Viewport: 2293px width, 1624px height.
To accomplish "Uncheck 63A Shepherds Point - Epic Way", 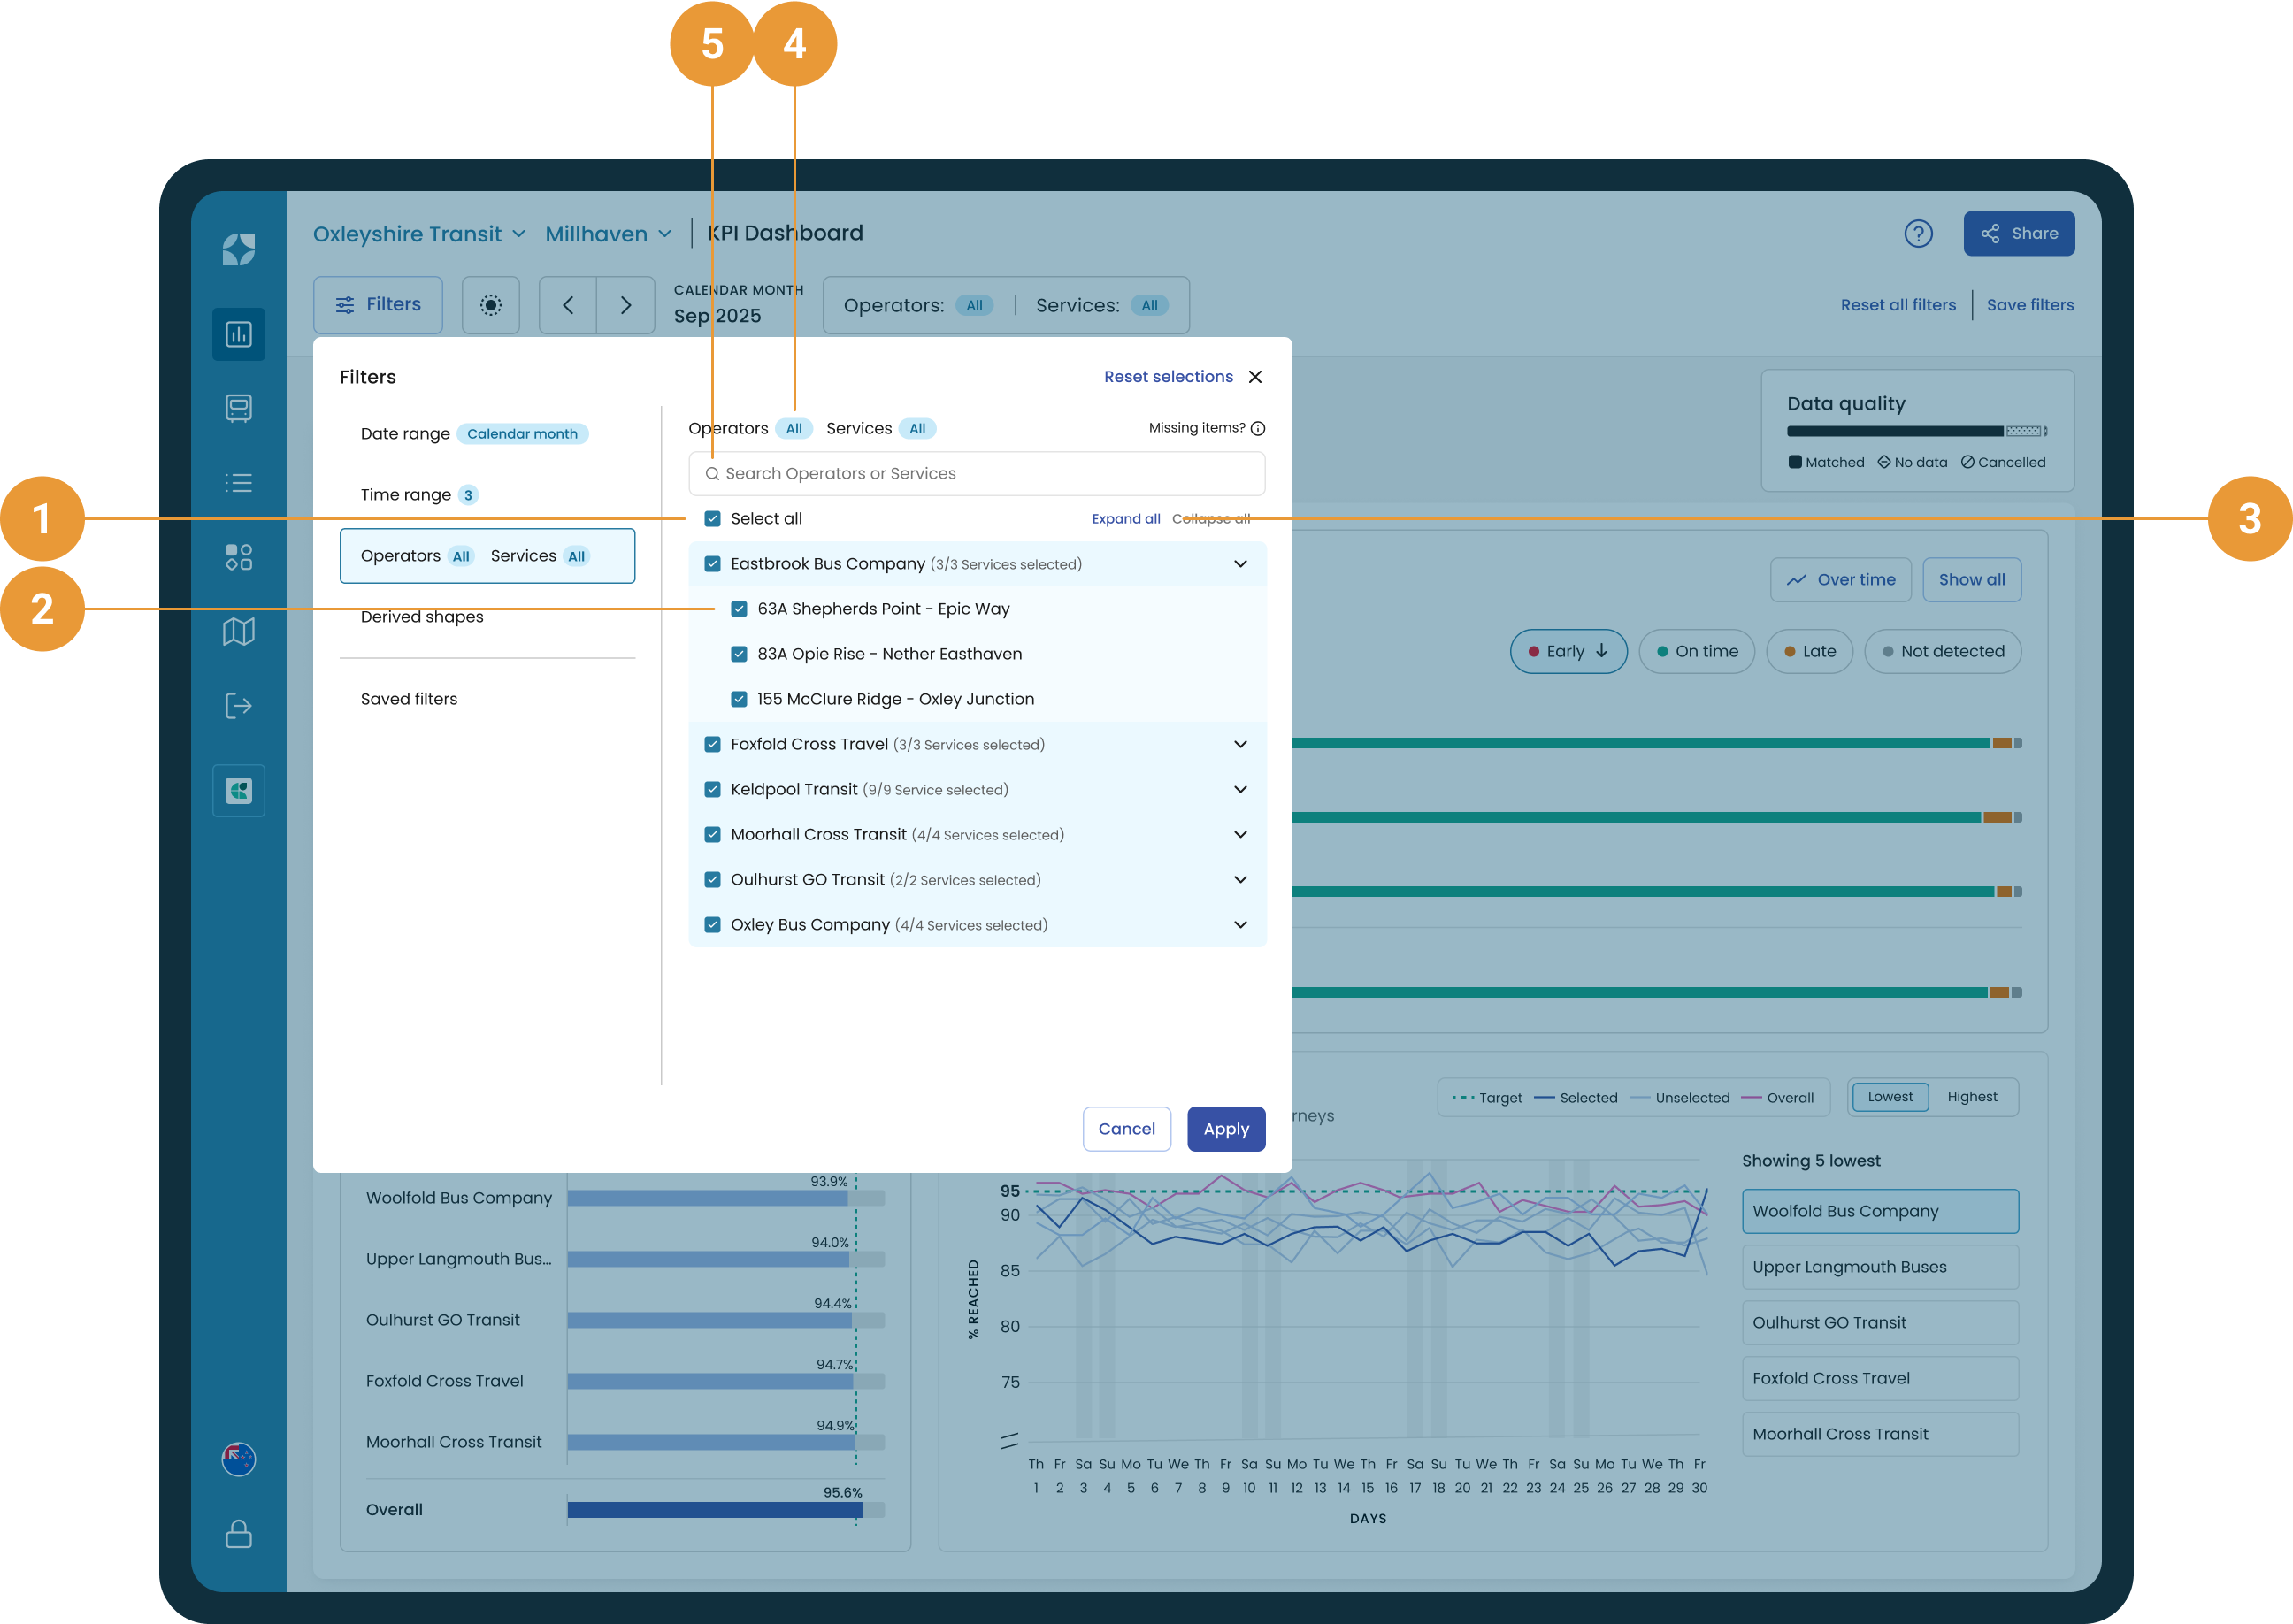I will (x=739, y=609).
